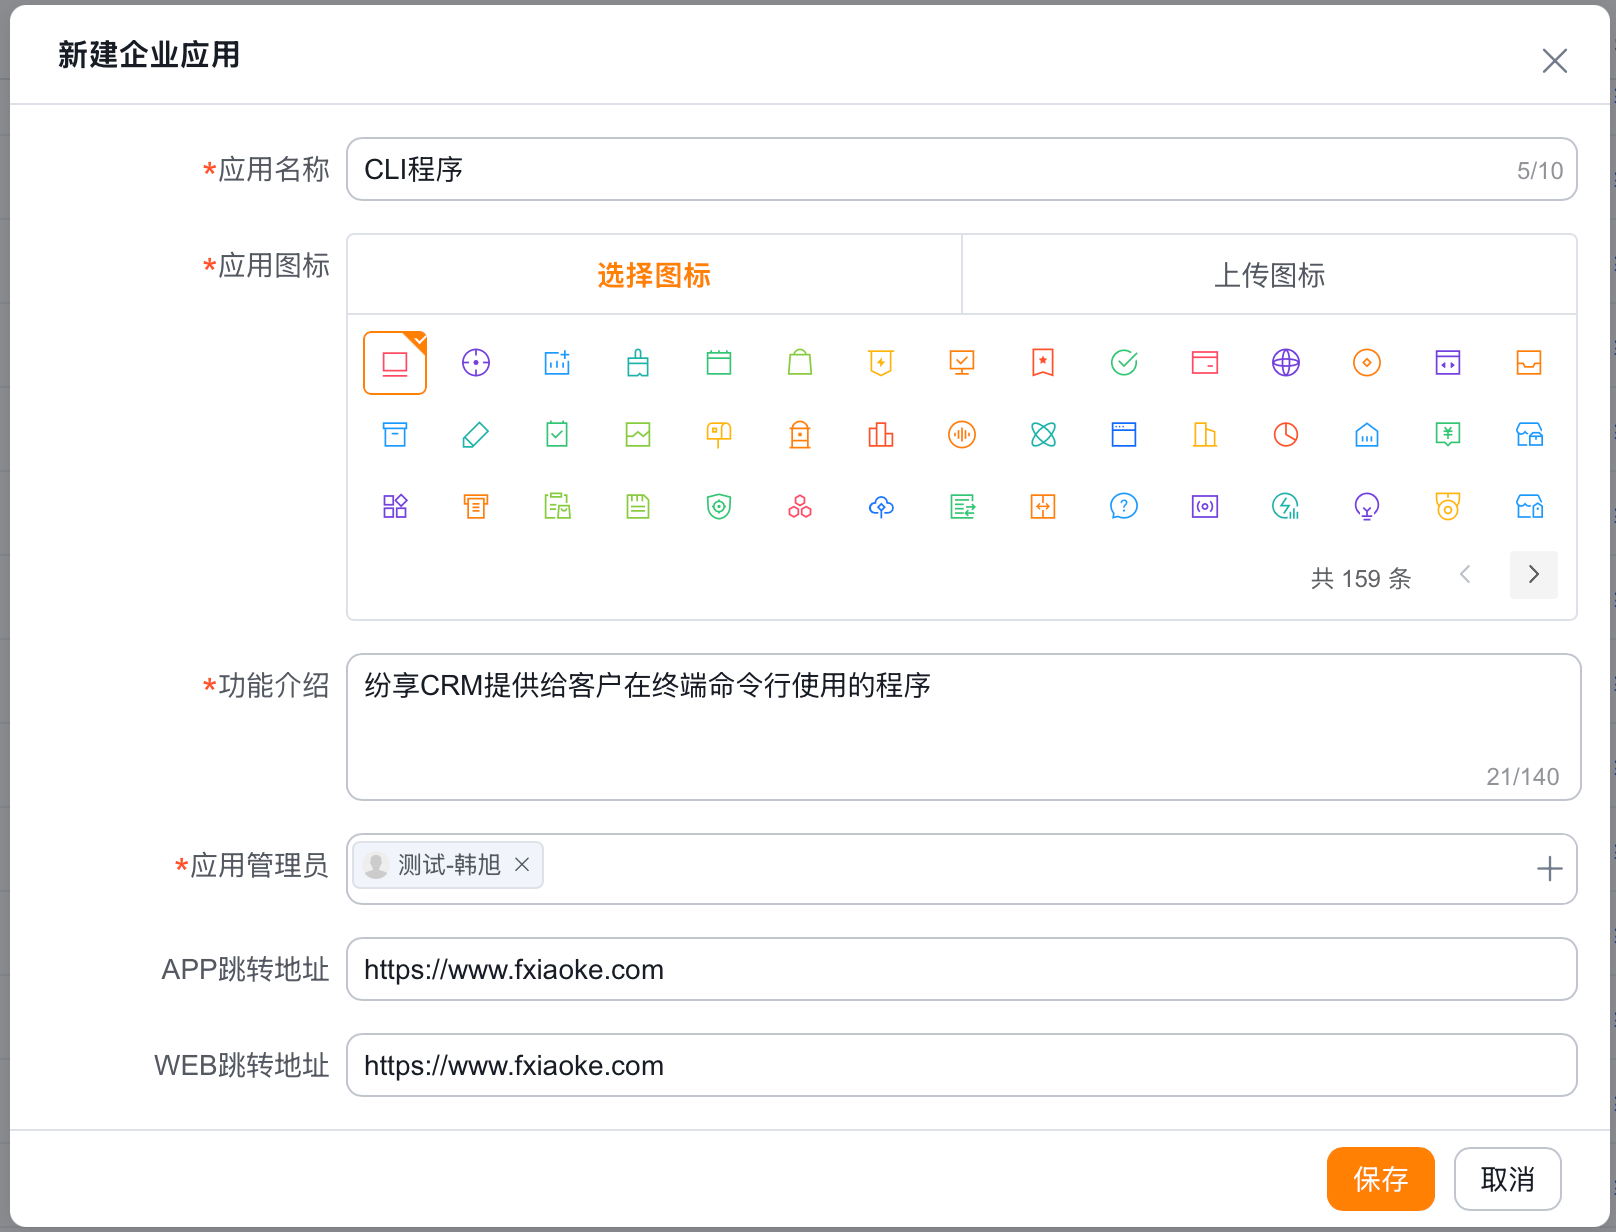
Task: Pick the purple grid widgets icon
Action: point(395,506)
